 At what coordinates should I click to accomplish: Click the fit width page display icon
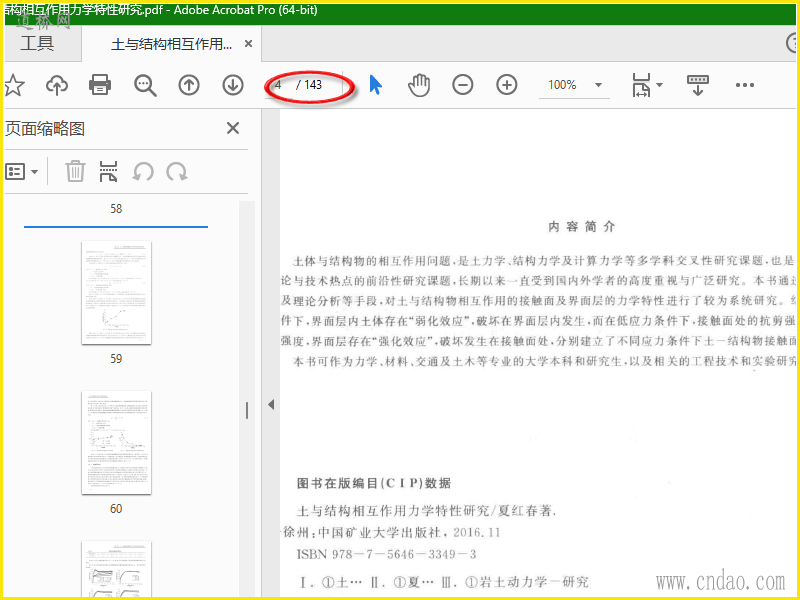(641, 85)
